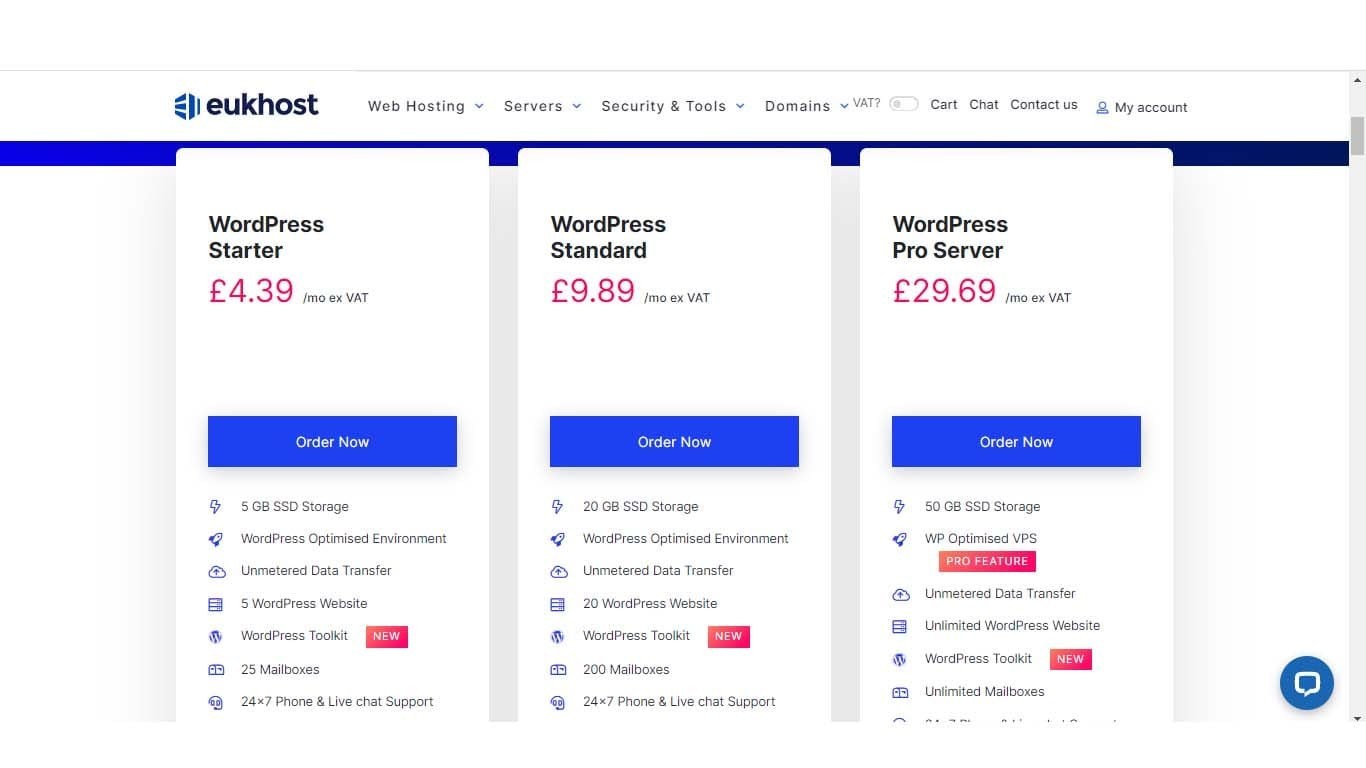Expand the Web Hosting dropdown
The height and width of the screenshot is (768, 1366).
pyautogui.click(x=426, y=106)
